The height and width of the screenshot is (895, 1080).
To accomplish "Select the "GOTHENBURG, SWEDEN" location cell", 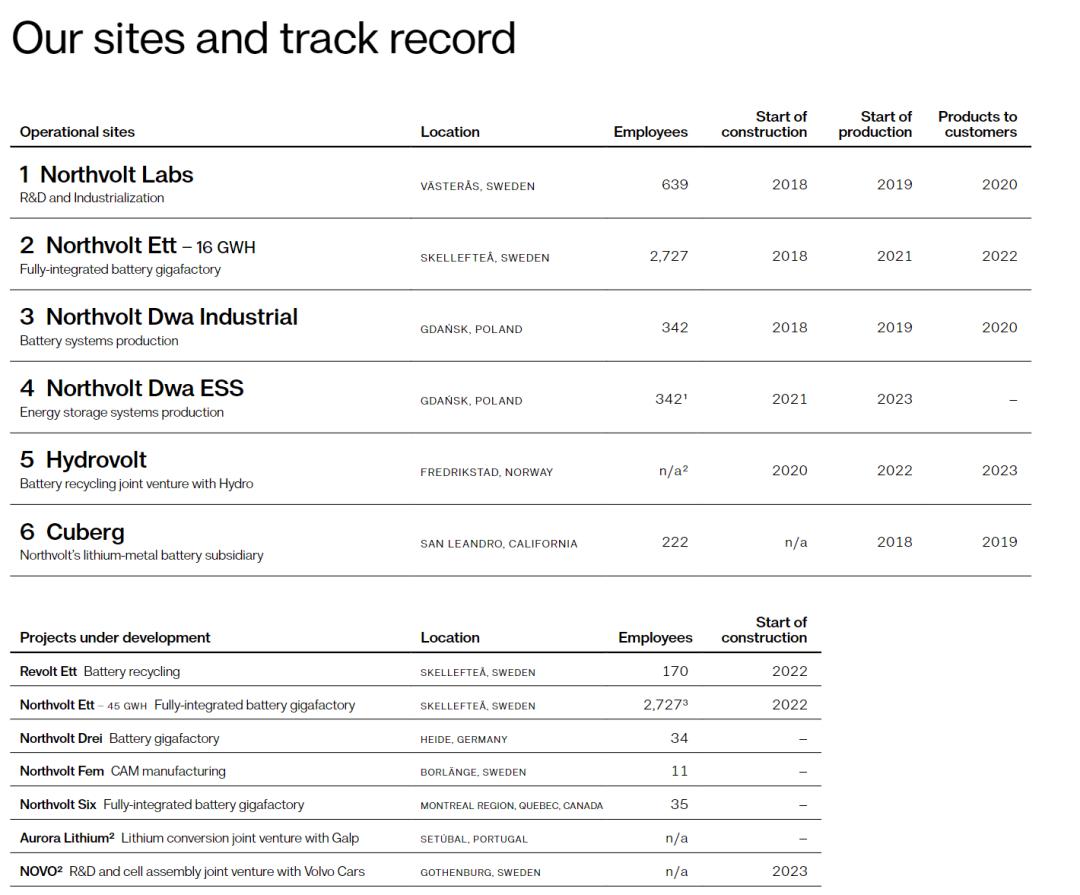I will point(481,873).
